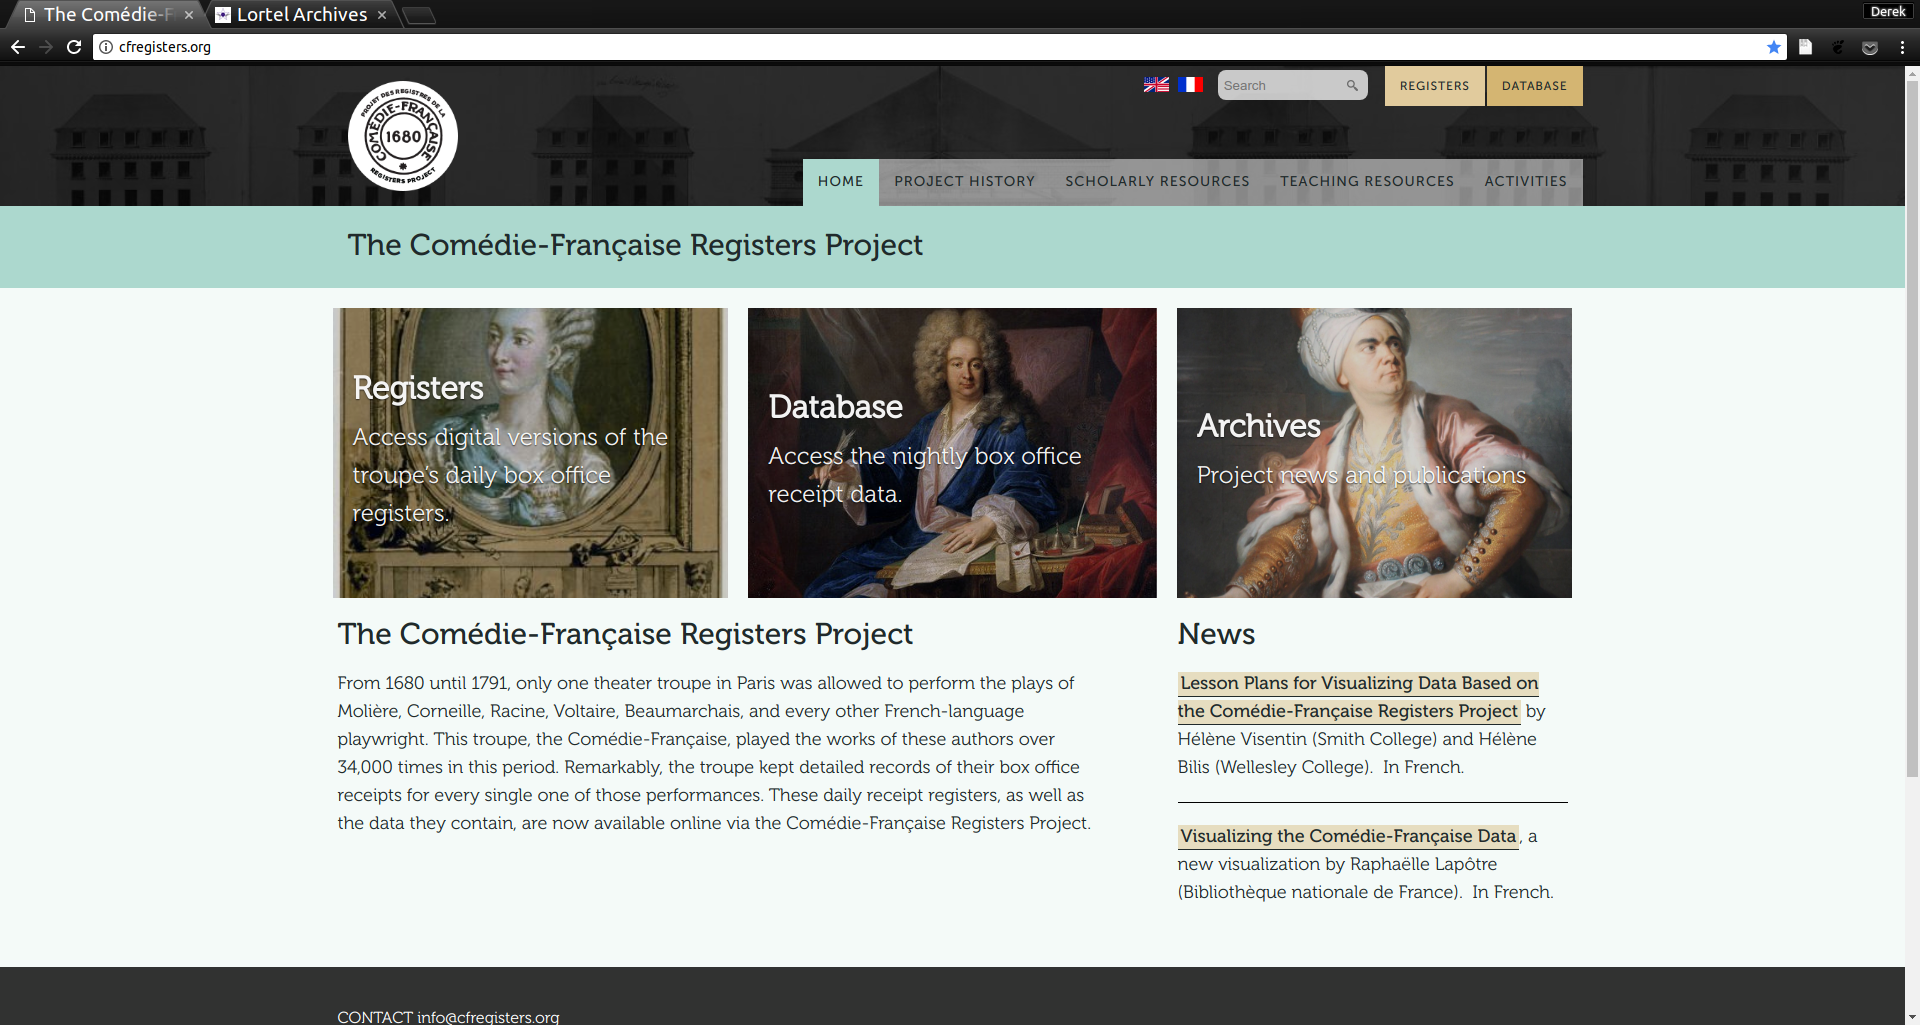Open the Lesson Plans for Visualizing Data link
The width and height of the screenshot is (1920, 1025).
coord(1358,697)
